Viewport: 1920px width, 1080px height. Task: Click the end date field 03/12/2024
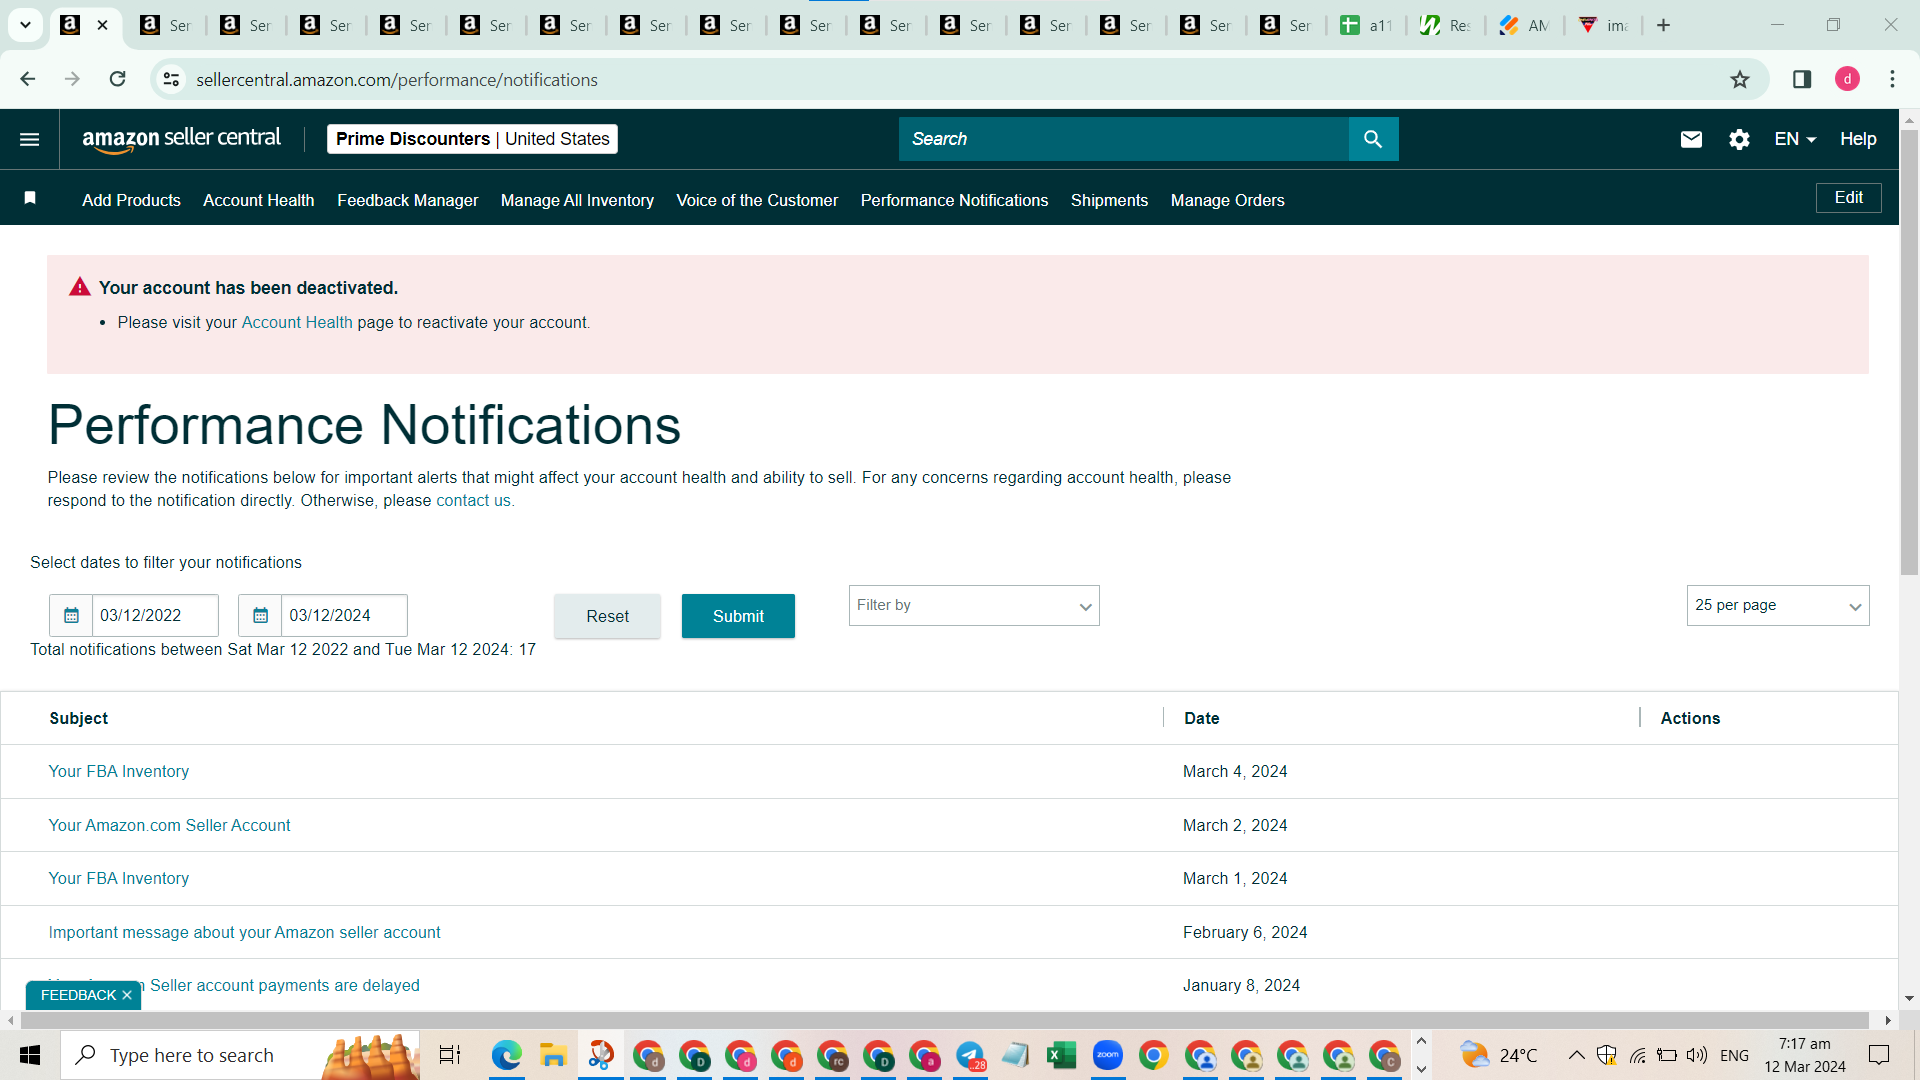coord(344,615)
